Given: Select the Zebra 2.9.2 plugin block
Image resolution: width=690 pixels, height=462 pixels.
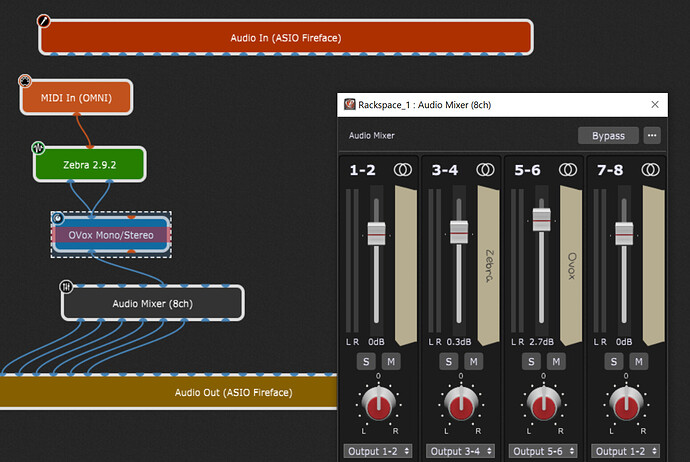Looking at the screenshot, I should pyautogui.click(x=90, y=165).
